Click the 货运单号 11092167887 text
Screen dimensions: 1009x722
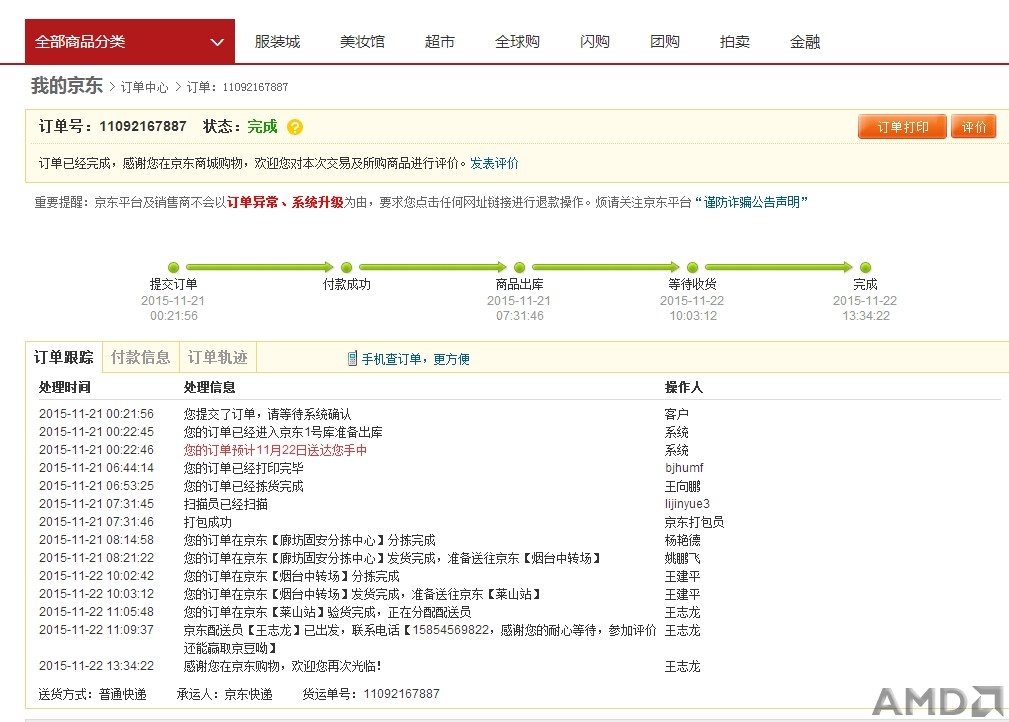[x=371, y=694]
